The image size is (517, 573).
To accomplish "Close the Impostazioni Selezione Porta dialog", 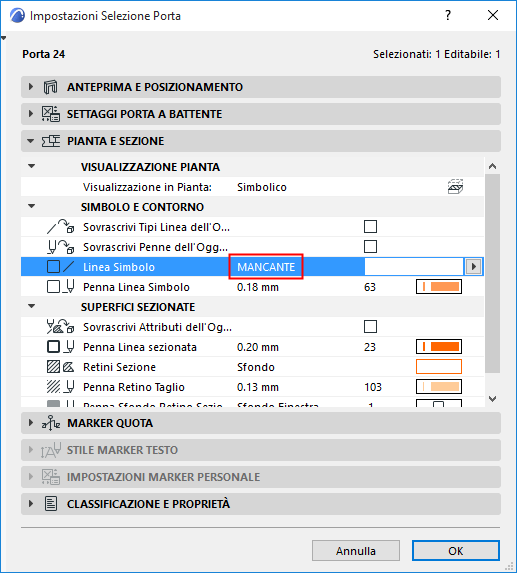I will [x=493, y=15].
